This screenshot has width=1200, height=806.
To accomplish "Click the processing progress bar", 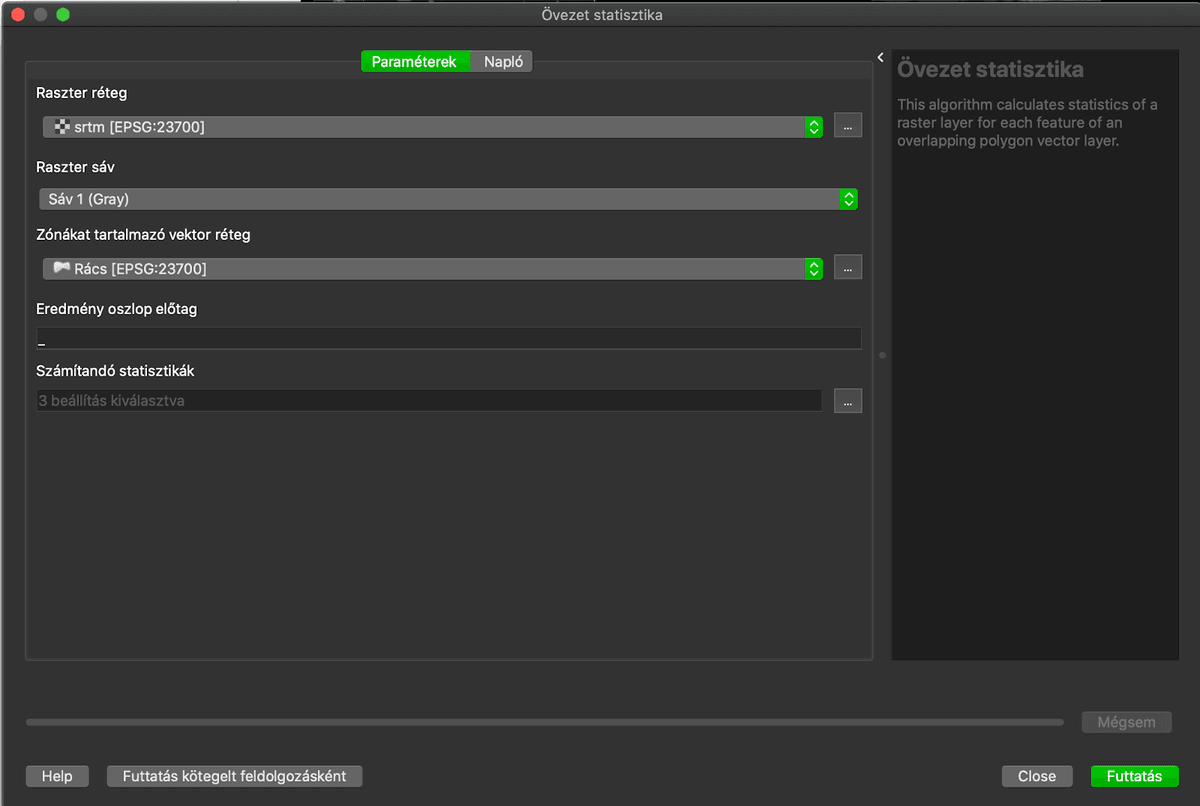I will (x=545, y=722).
